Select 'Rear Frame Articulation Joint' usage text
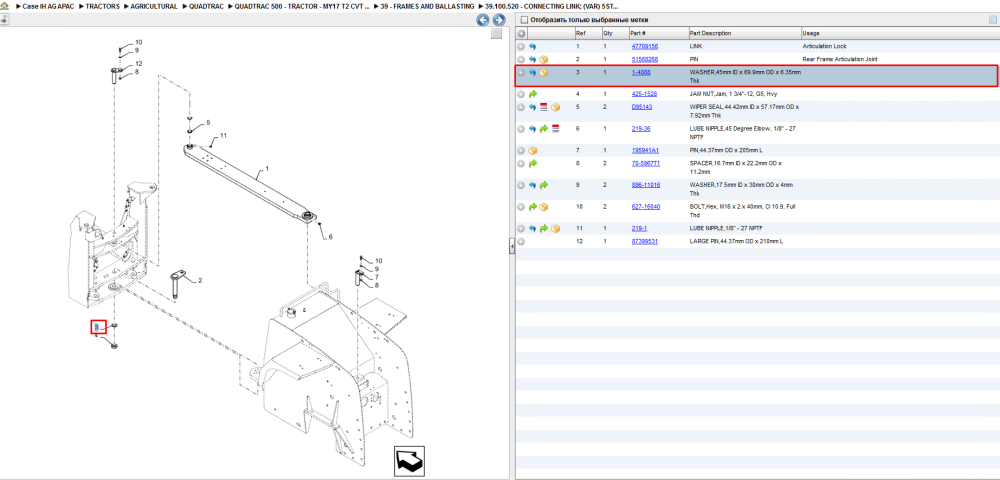Image resolution: width=1000 pixels, height=480 pixels. coord(840,59)
